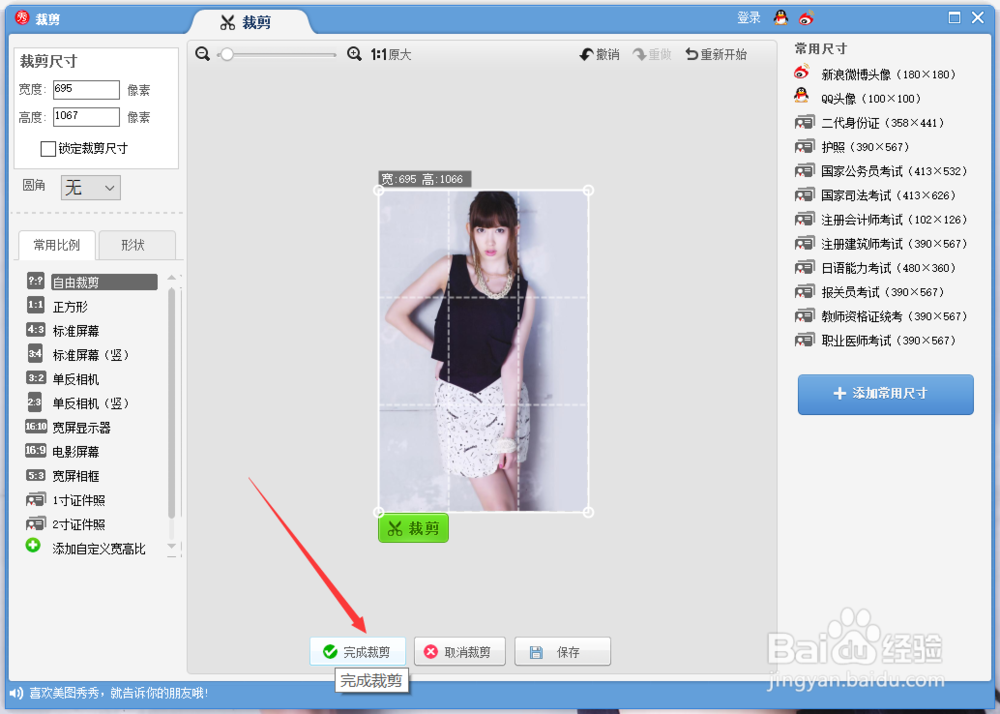The image size is (1000, 714).
Task: Choose 日语能力考试 (480×360) size
Action: tap(875, 268)
